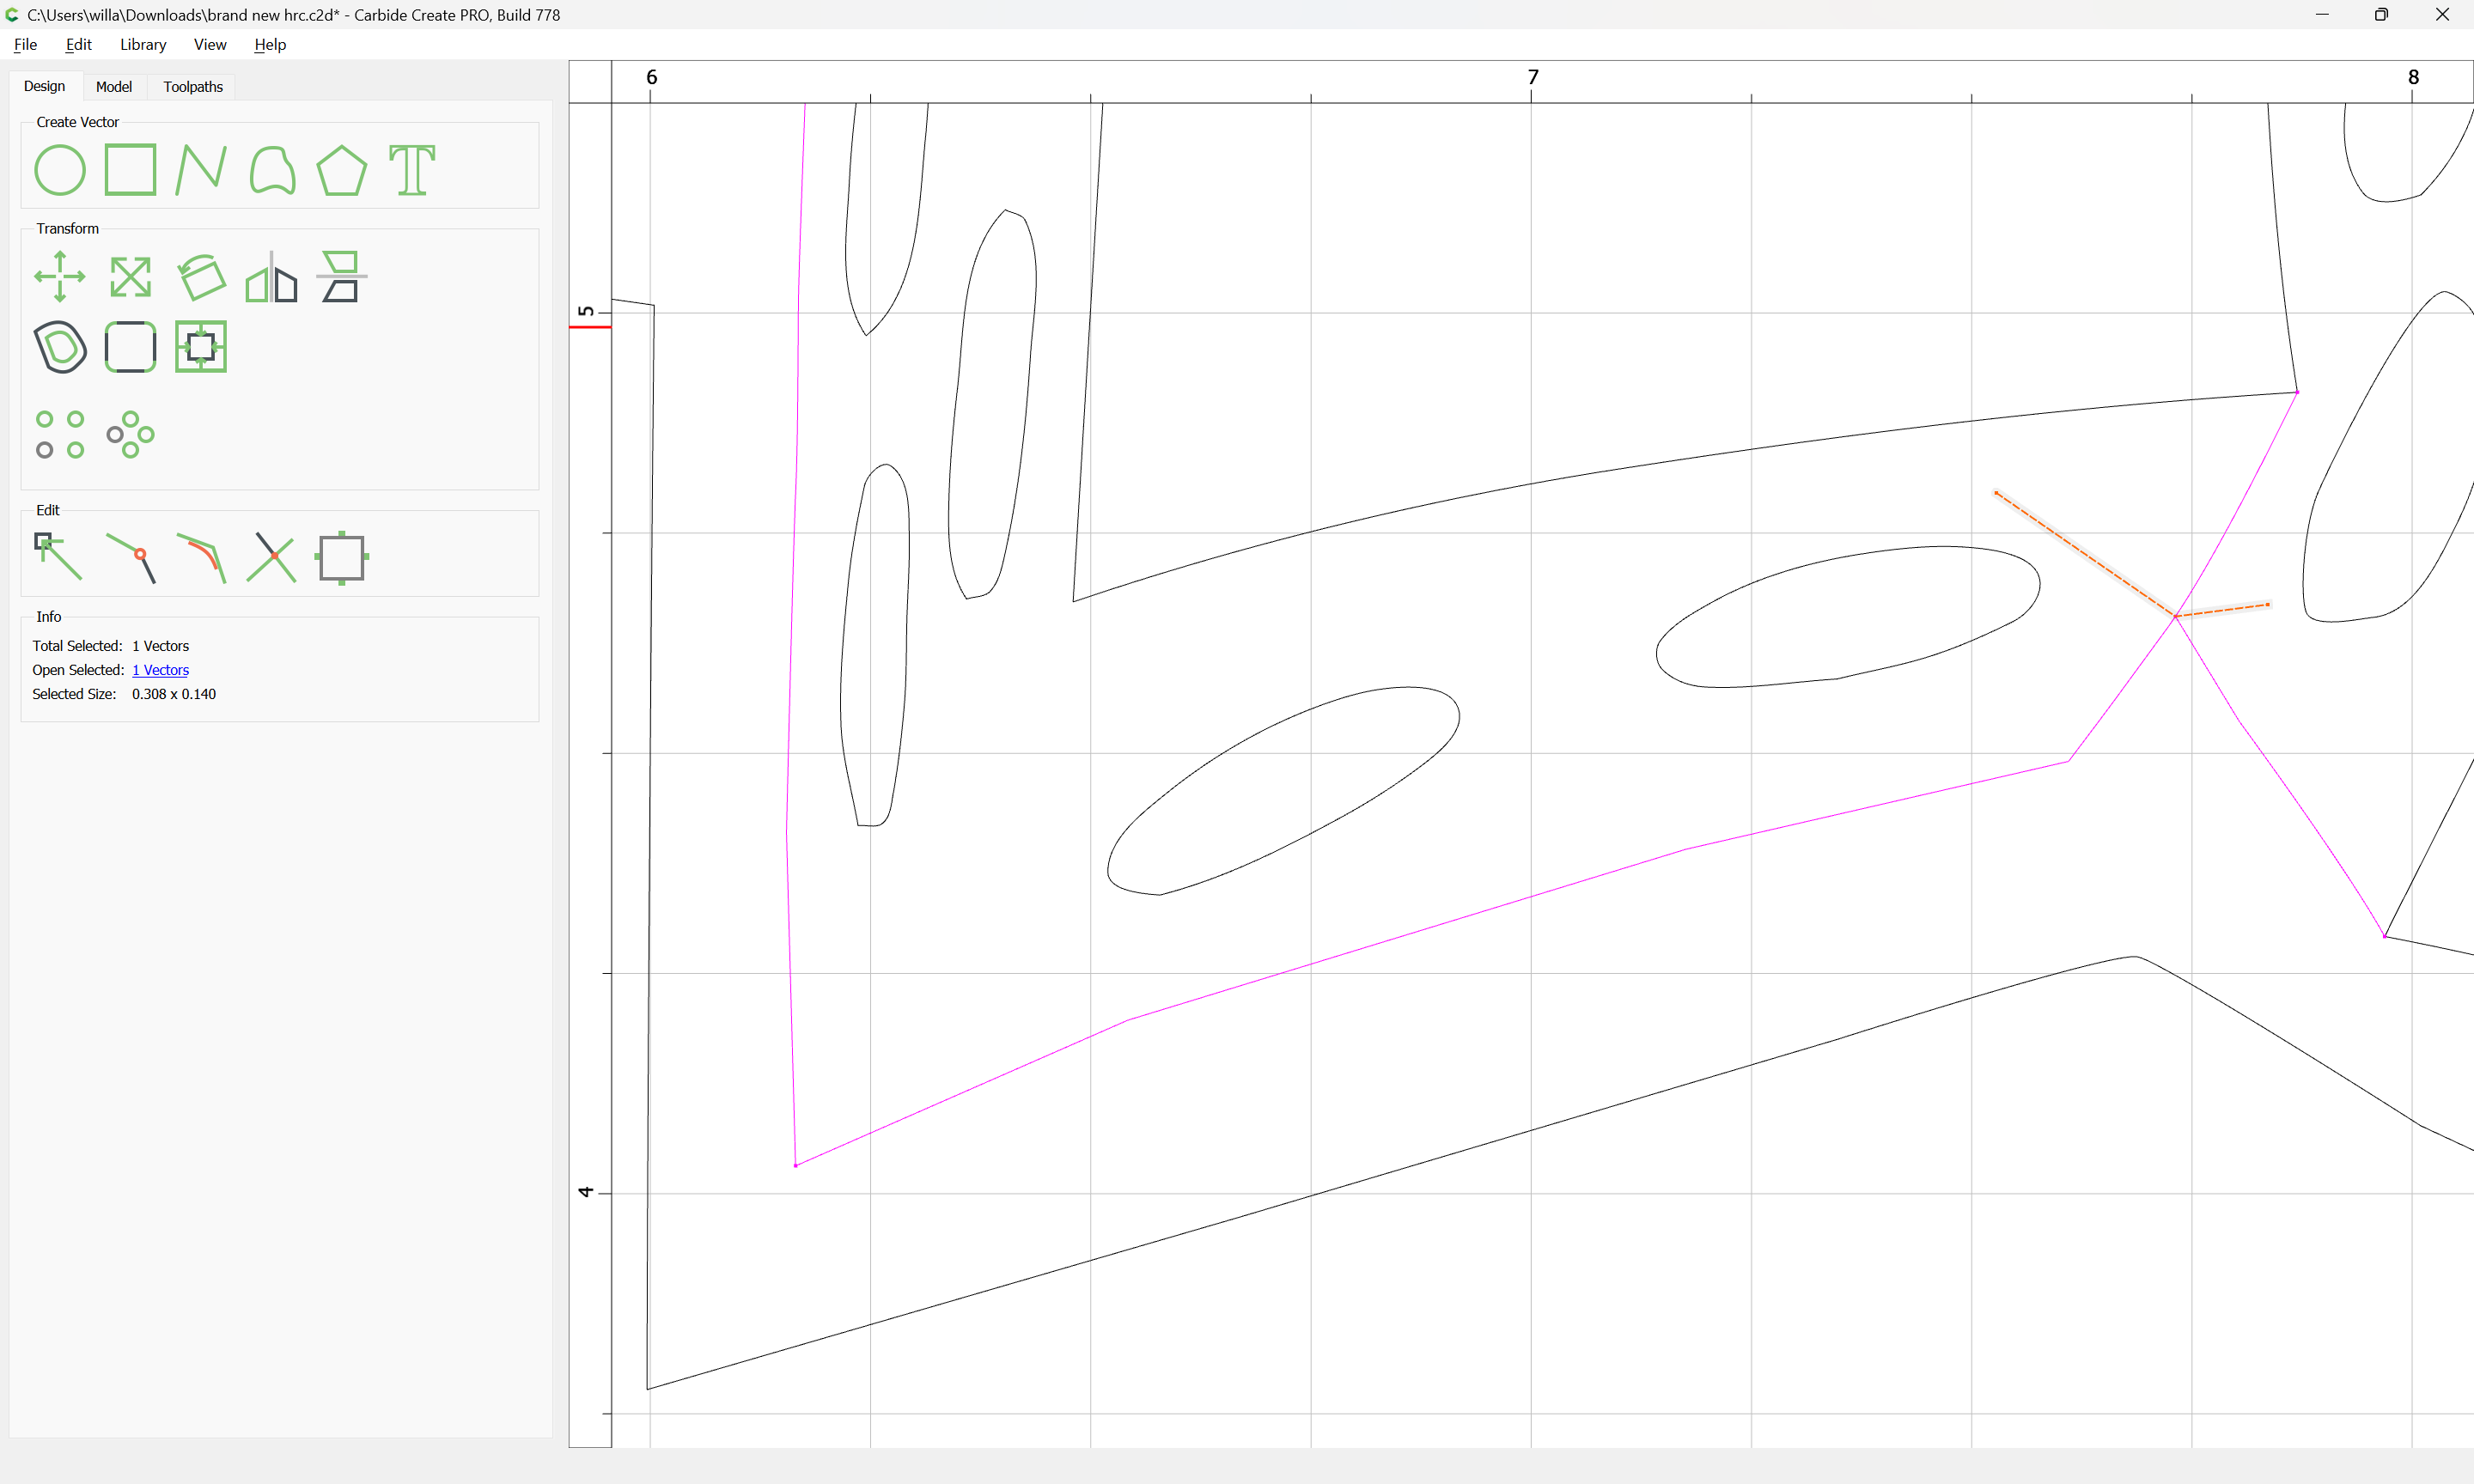Select the Text vector tool
Viewport: 2474px width, 1484px height.
412,170
